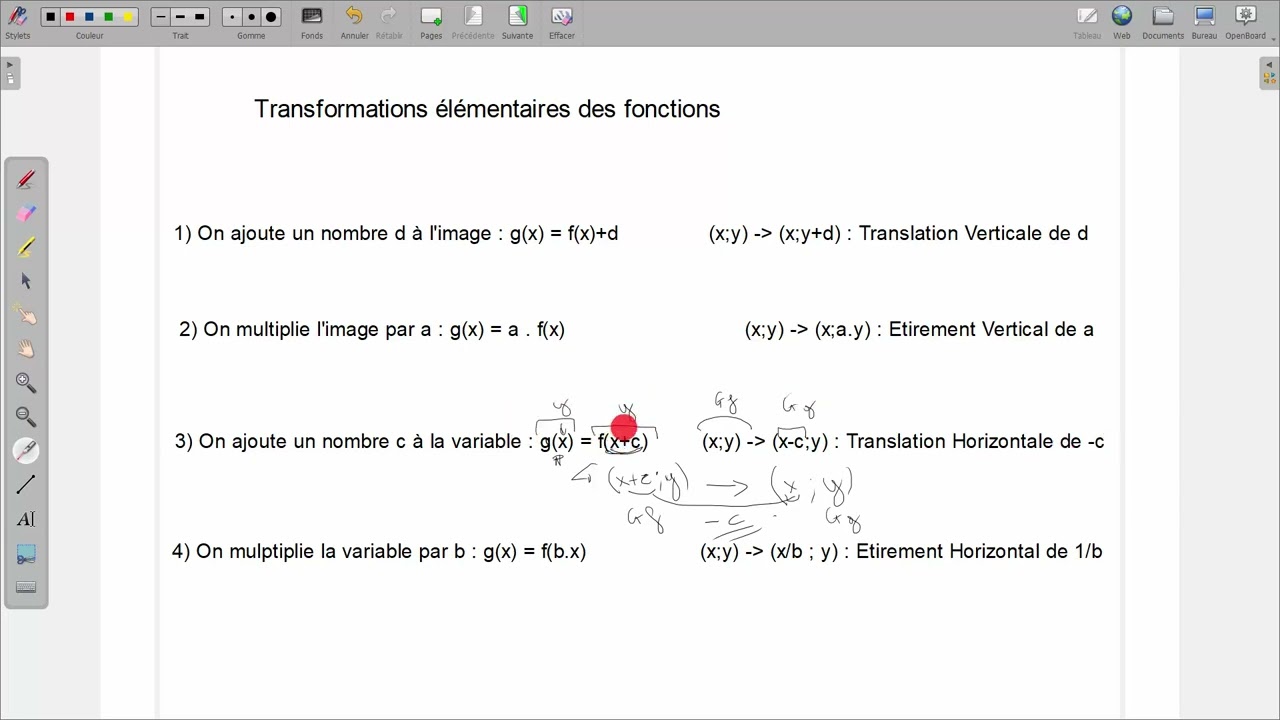Click the Rétablir redo arrow

[x=389, y=21]
